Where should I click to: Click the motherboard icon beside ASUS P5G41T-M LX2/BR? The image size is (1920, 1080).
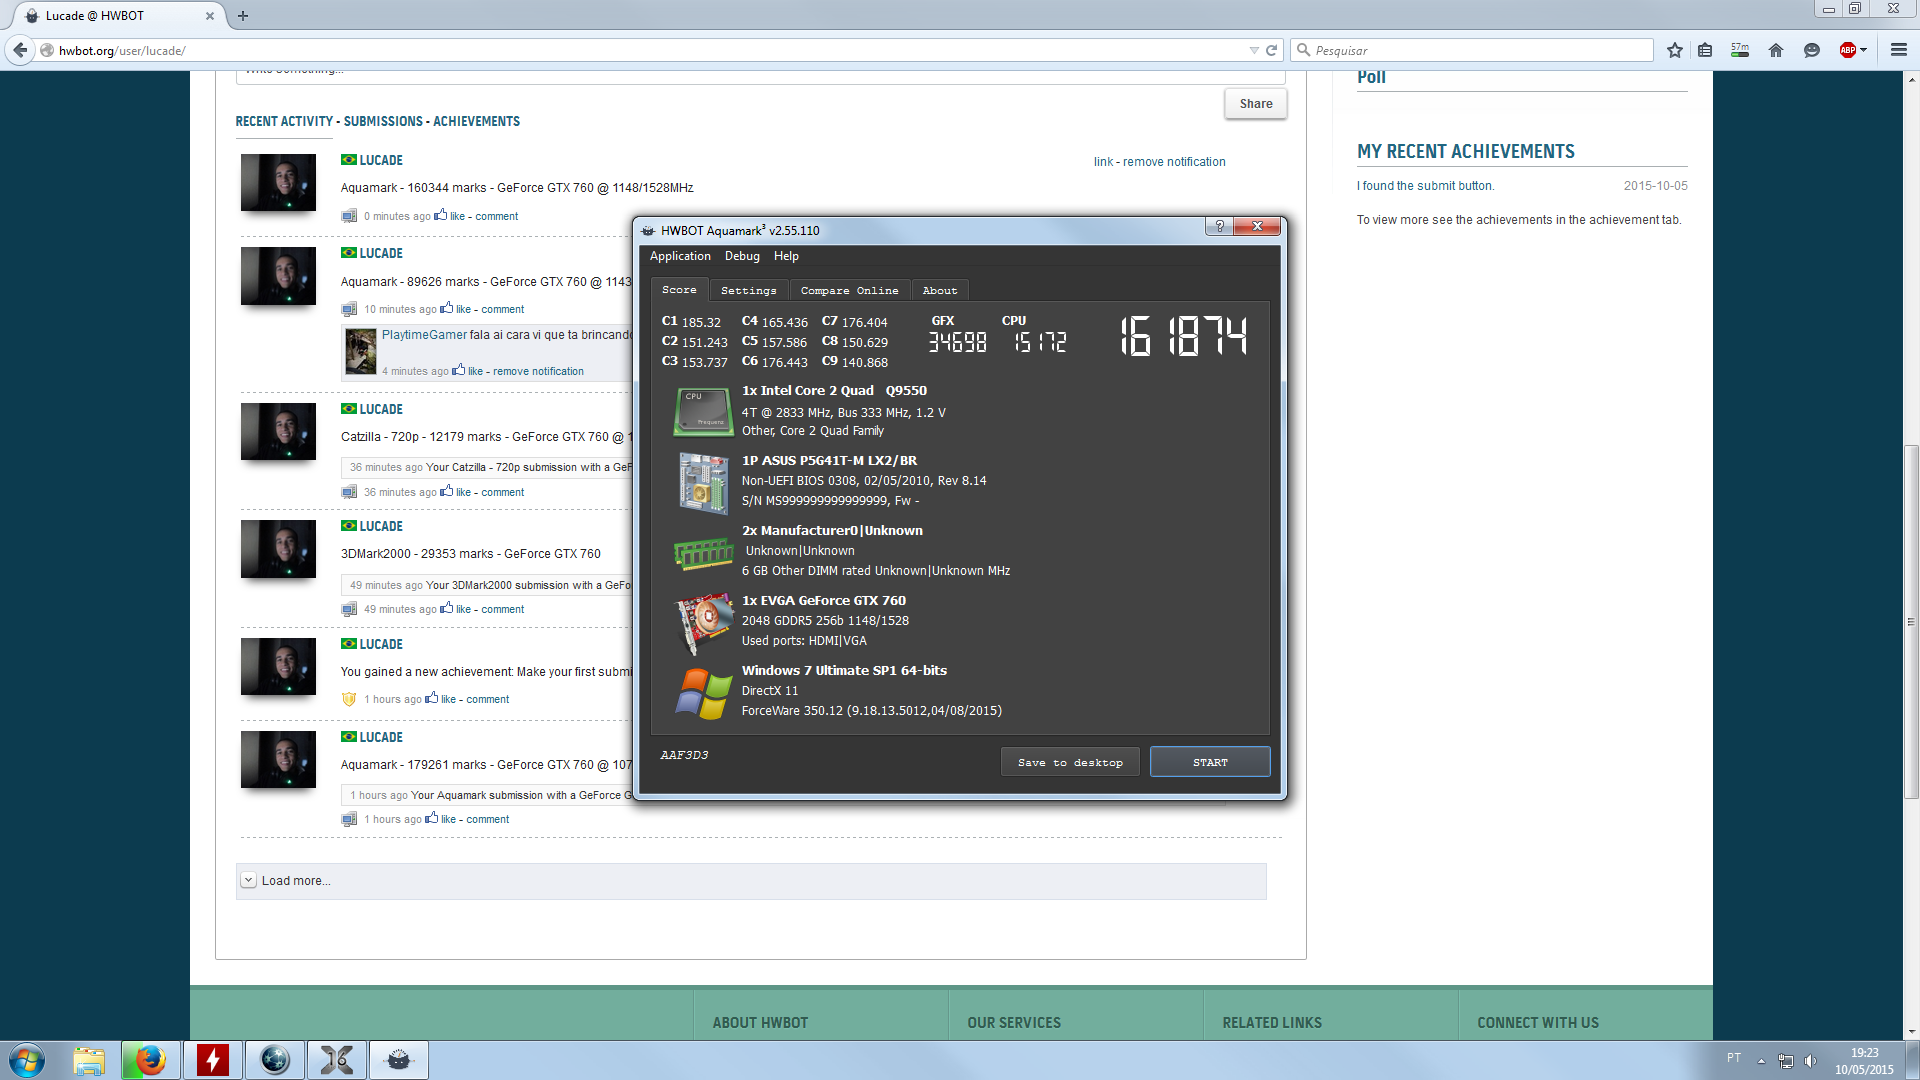coord(703,483)
